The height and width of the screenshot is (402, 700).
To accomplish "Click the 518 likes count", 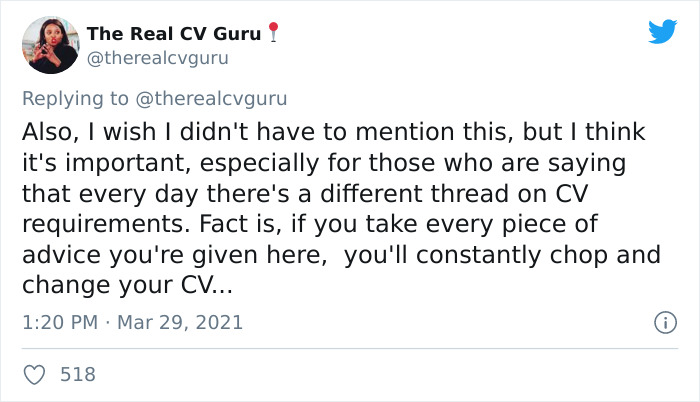I will pyautogui.click(x=78, y=375).
